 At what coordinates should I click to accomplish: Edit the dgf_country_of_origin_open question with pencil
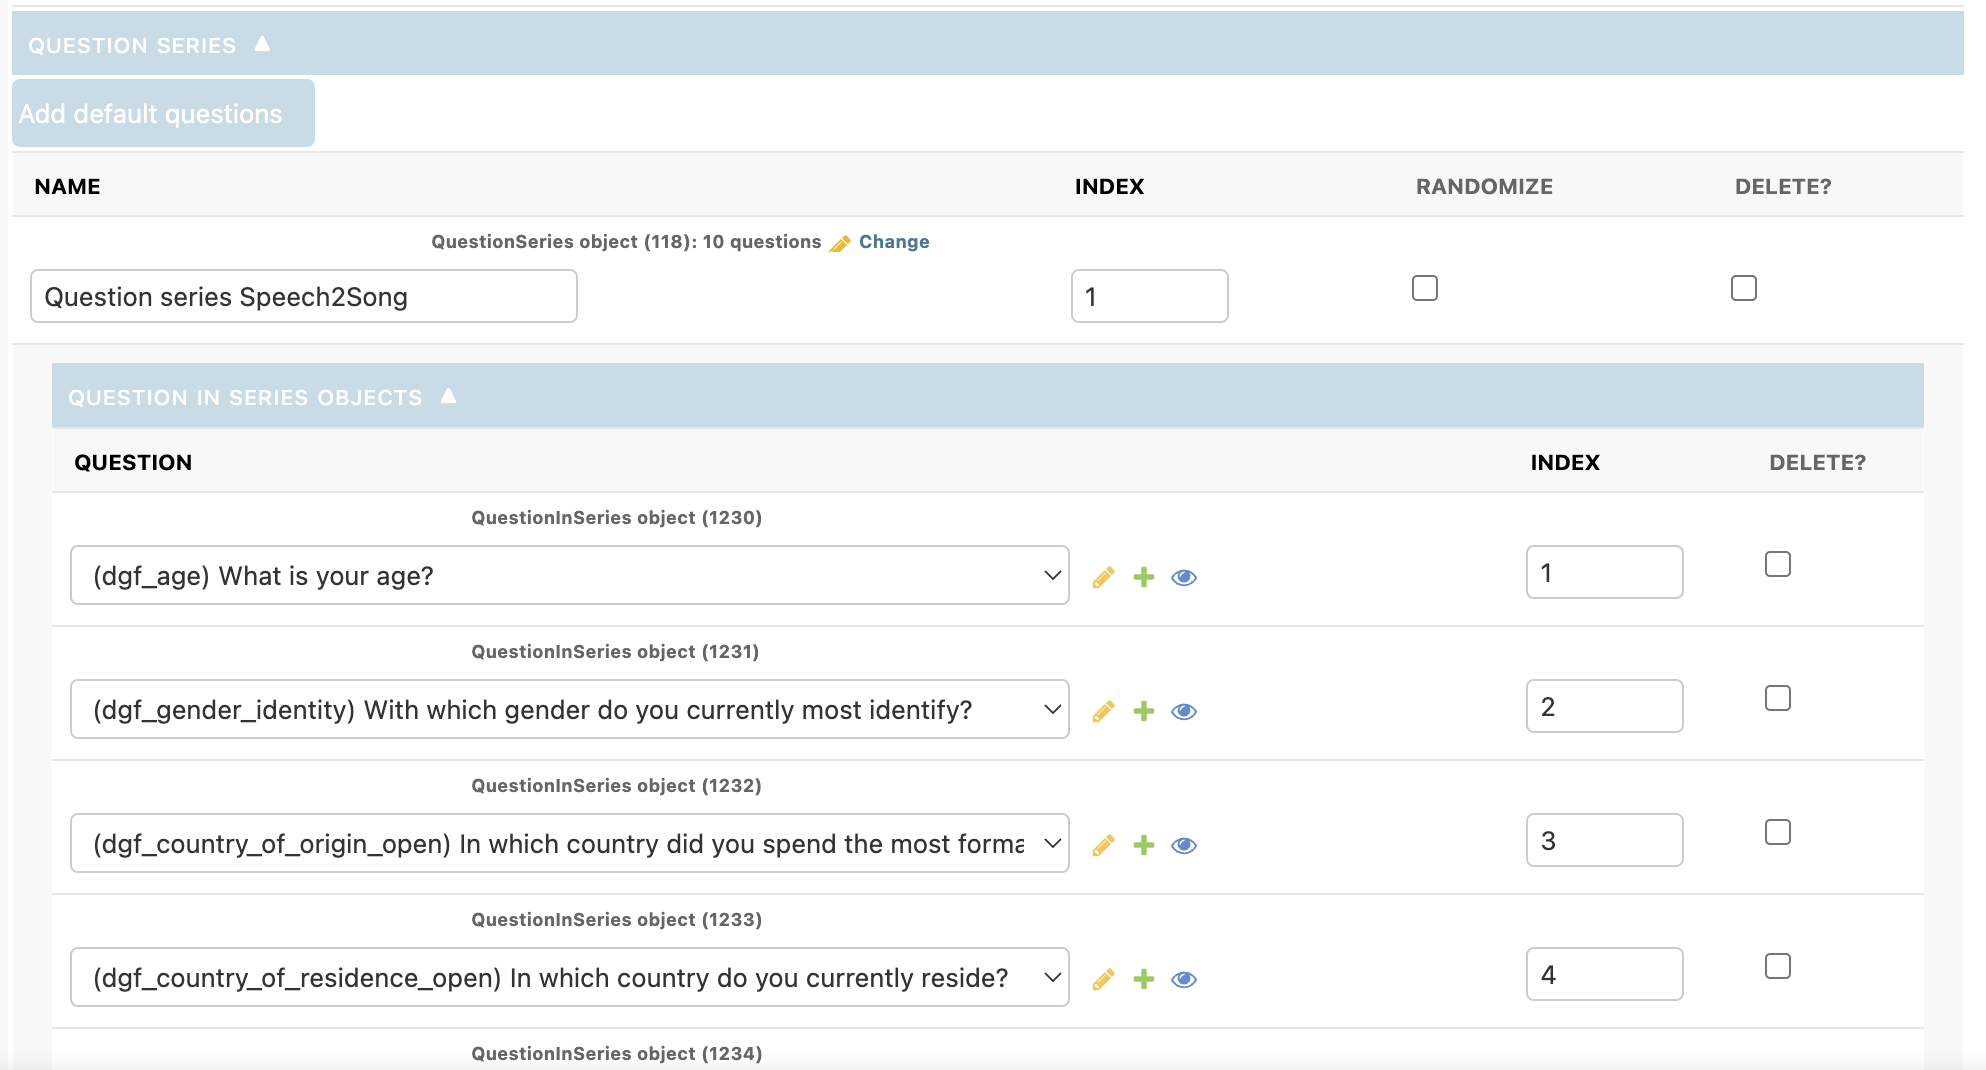(x=1103, y=845)
